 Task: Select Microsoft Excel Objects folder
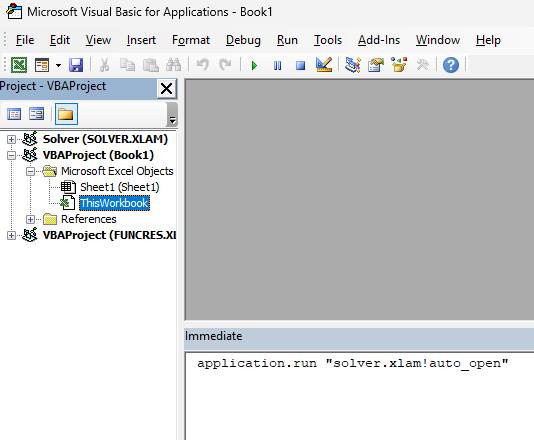(x=117, y=171)
